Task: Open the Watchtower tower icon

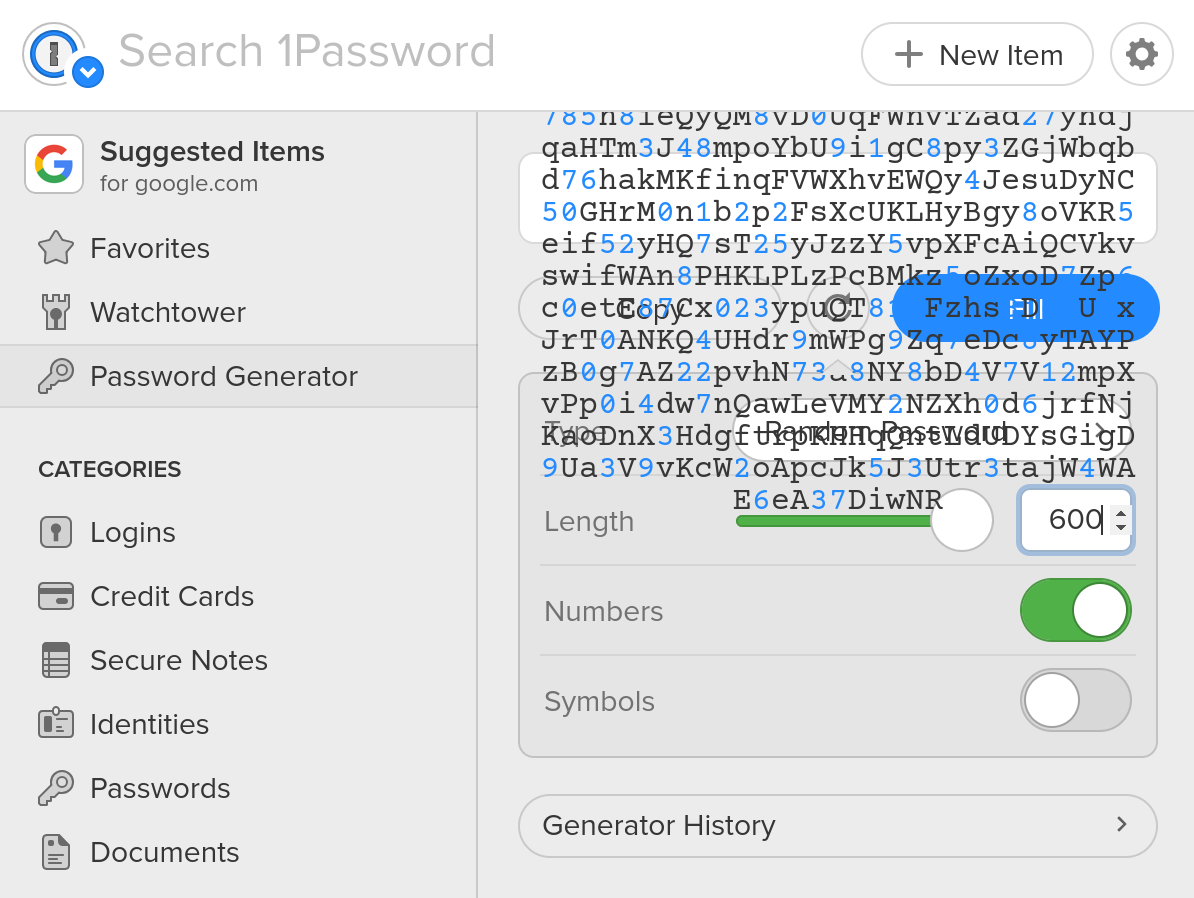Action: [x=56, y=312]
